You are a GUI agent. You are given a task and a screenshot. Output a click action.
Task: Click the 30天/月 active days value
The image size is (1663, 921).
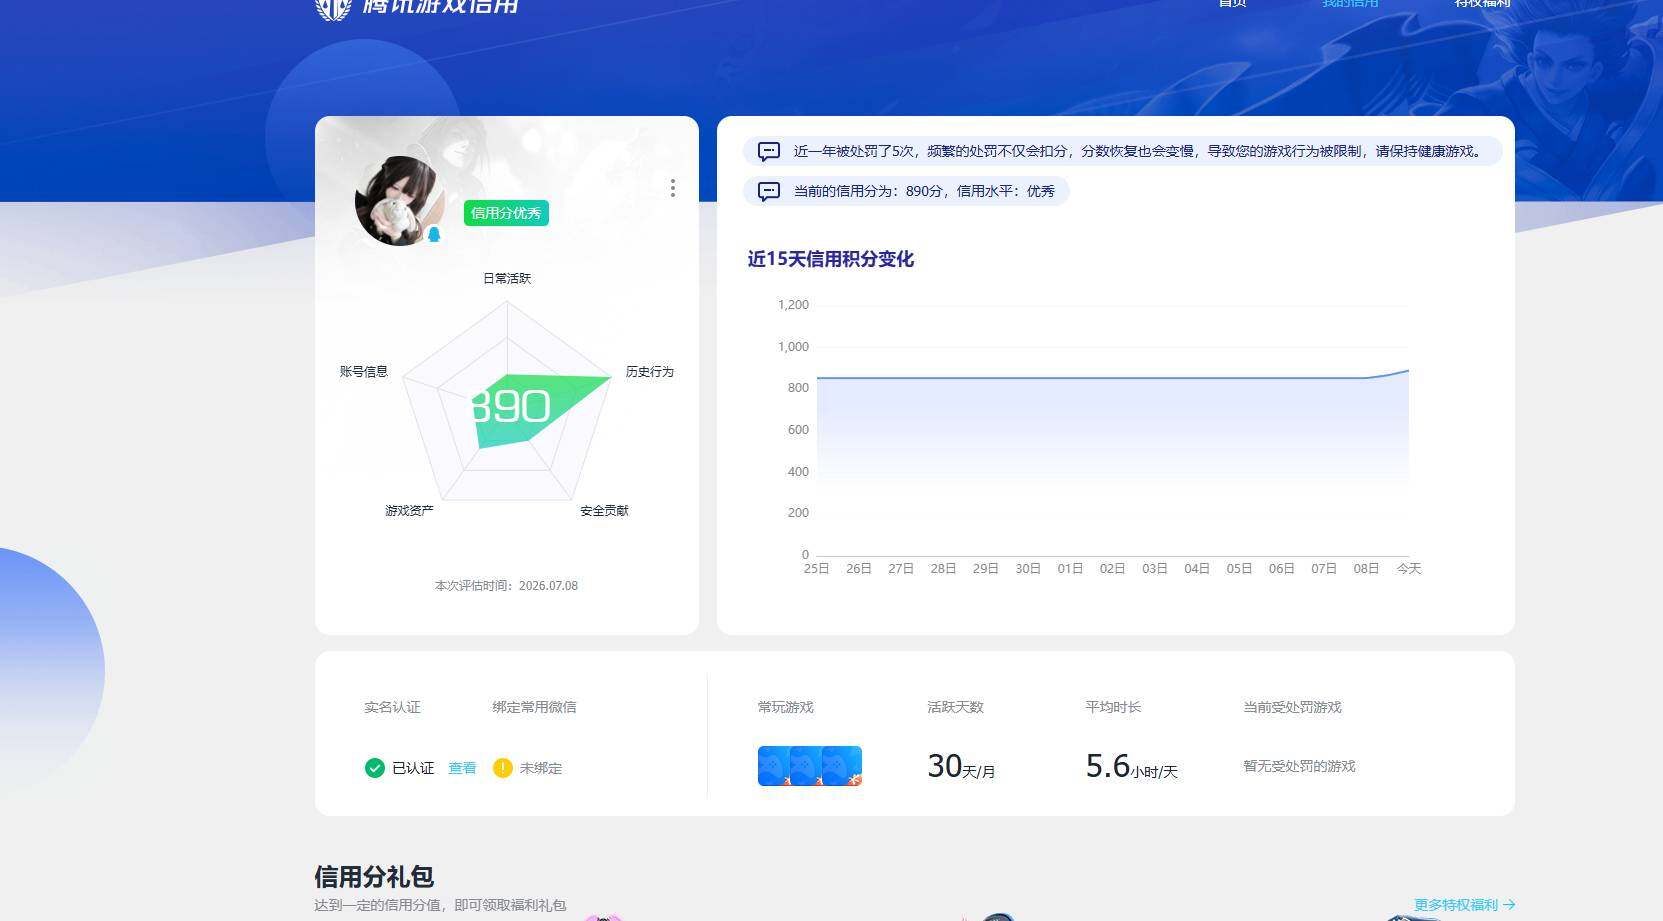coord(962,766)
